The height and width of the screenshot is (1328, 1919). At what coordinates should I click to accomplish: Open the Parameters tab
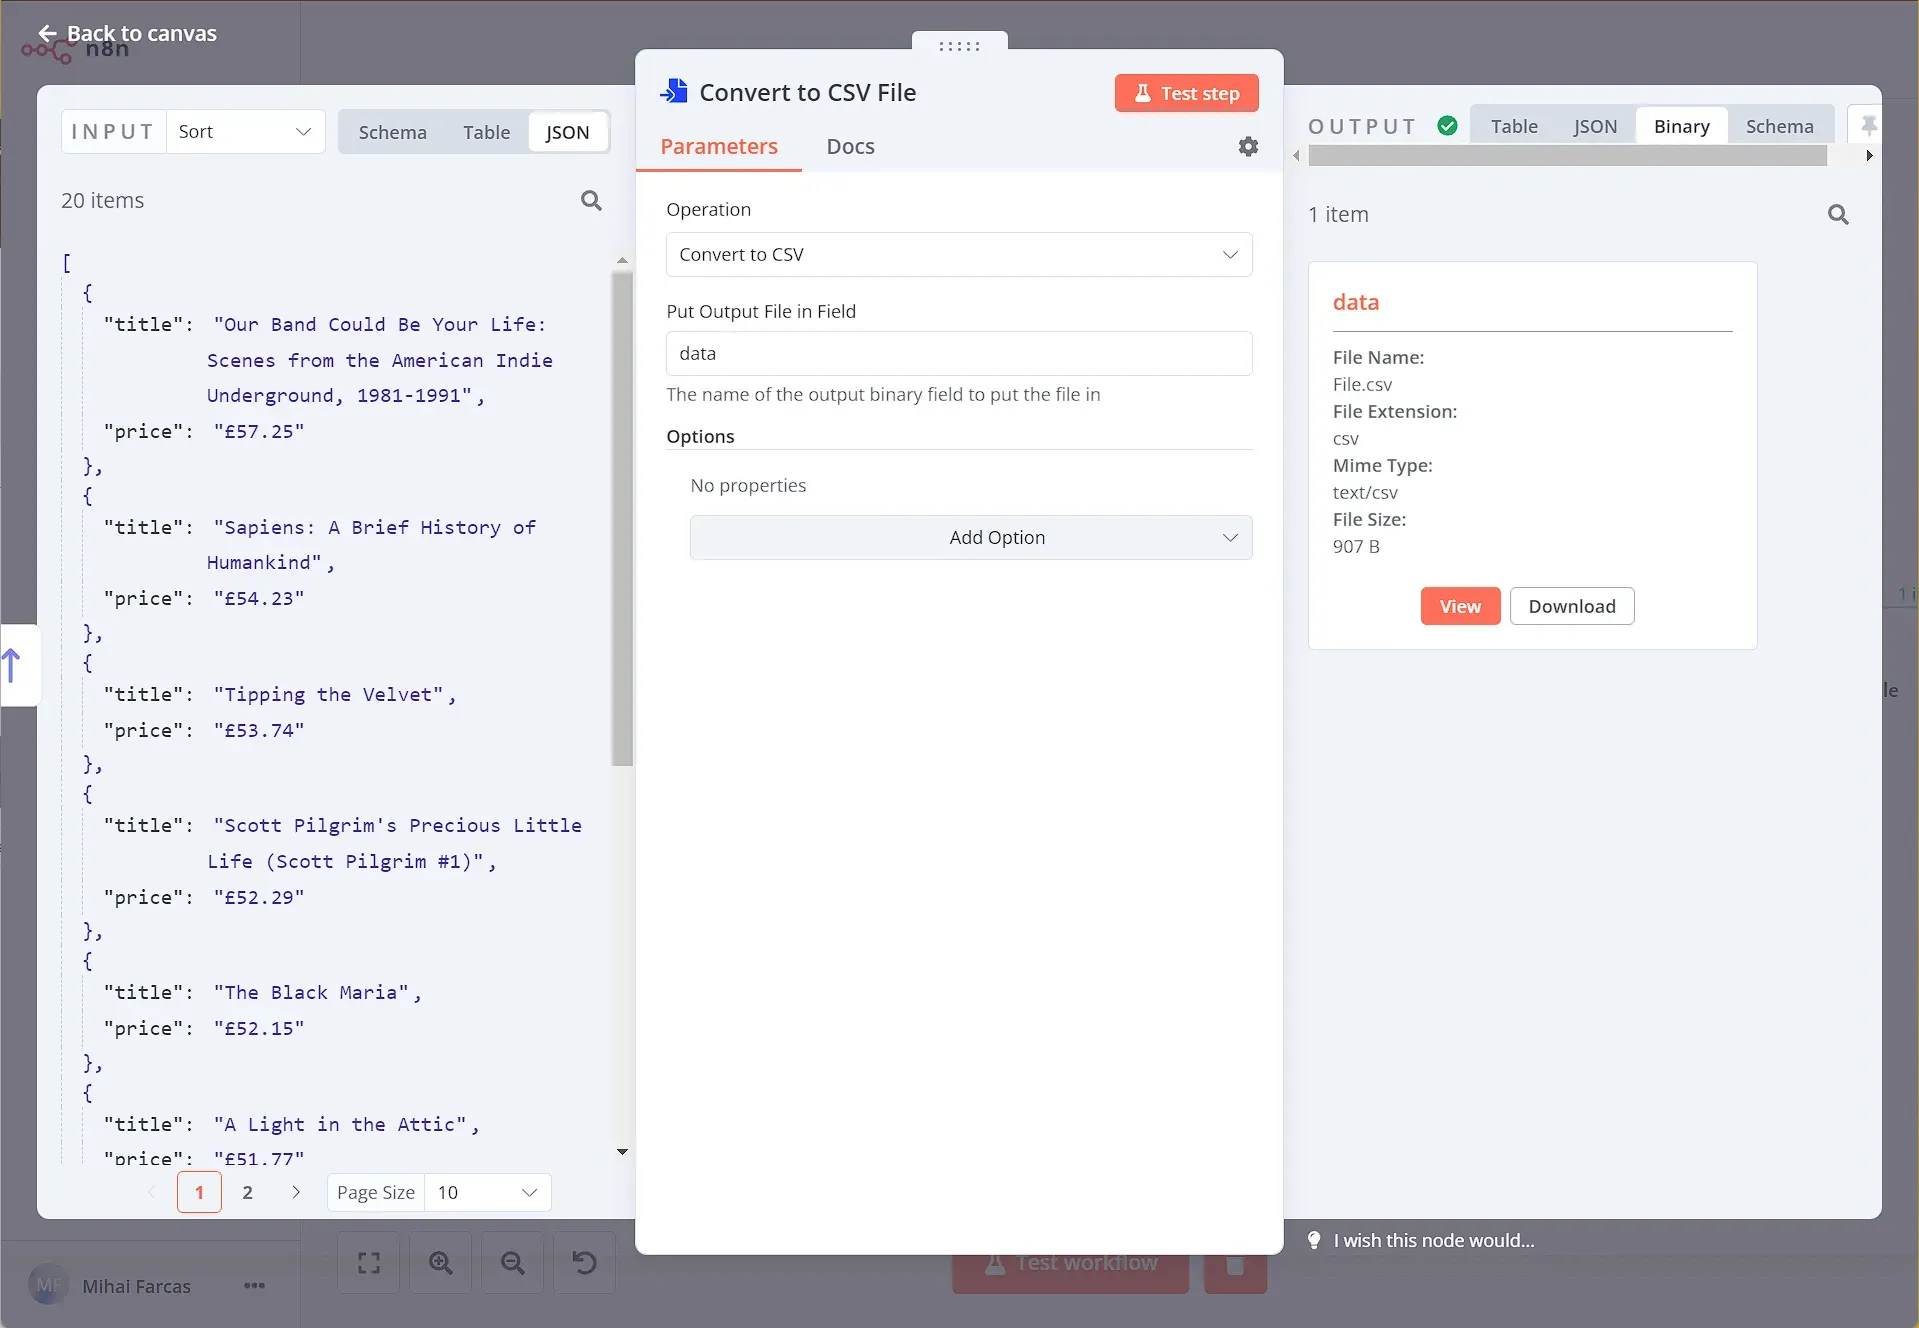coord(719,147)
